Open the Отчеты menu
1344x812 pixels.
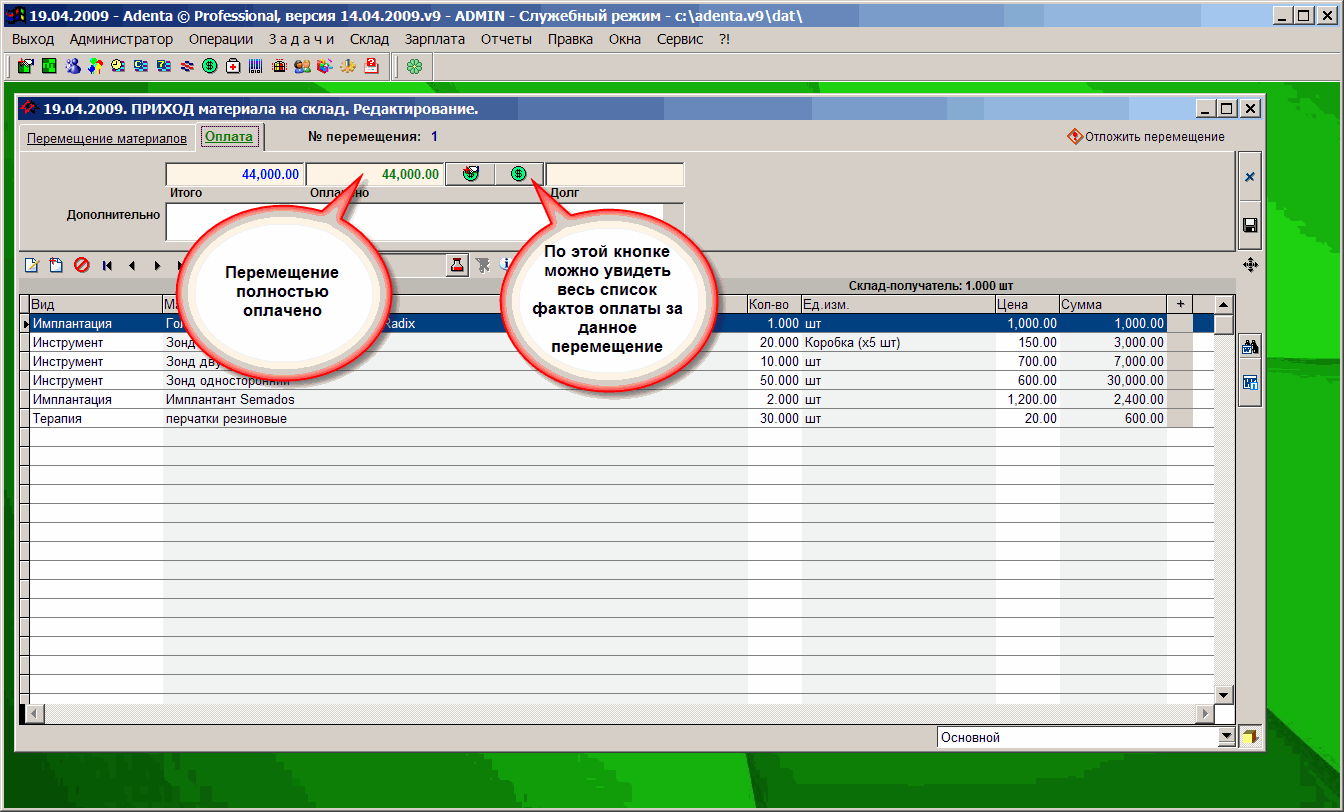[506, 39]
